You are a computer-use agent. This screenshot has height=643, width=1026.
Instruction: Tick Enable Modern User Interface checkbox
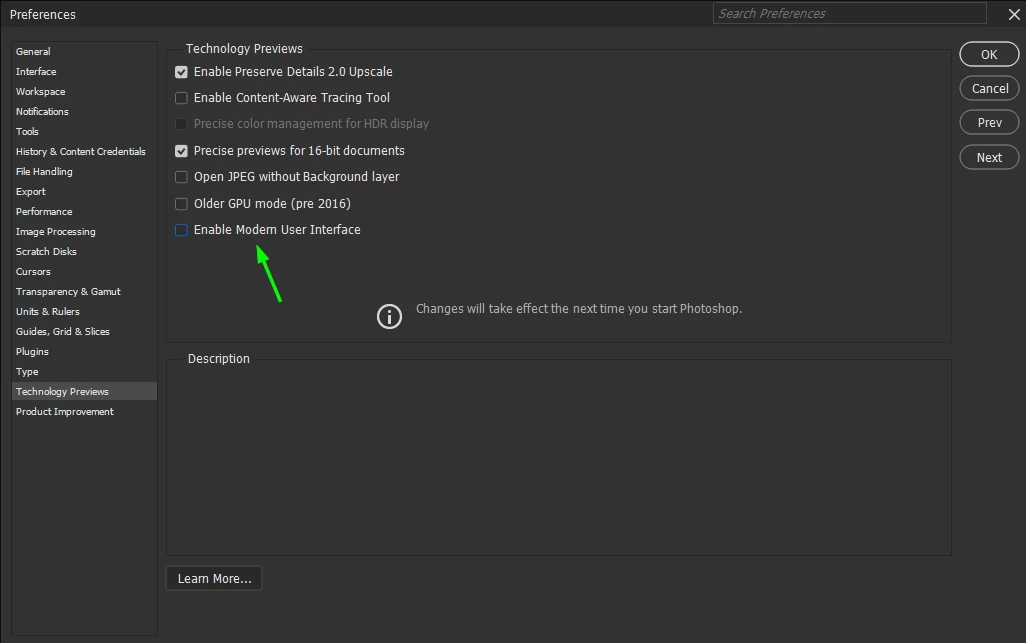(181, 230)
